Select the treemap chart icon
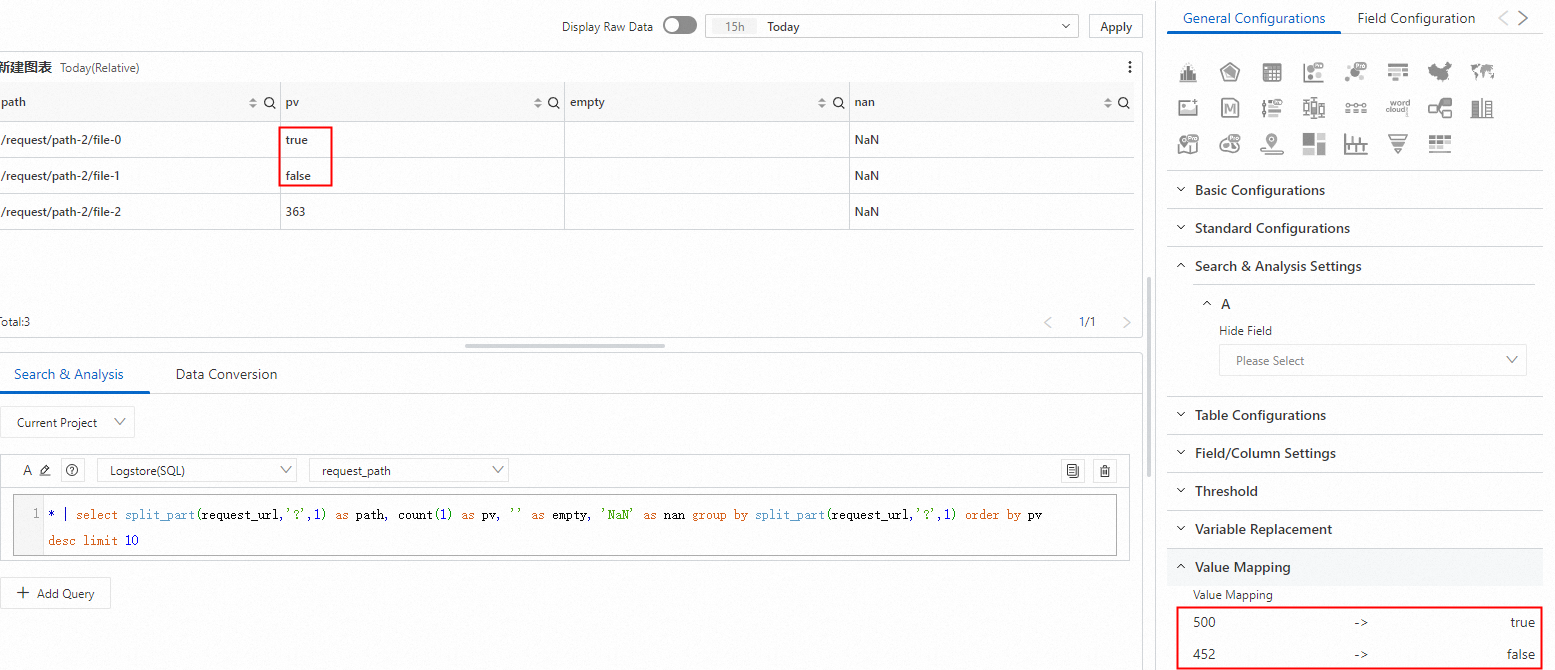 1314,144
